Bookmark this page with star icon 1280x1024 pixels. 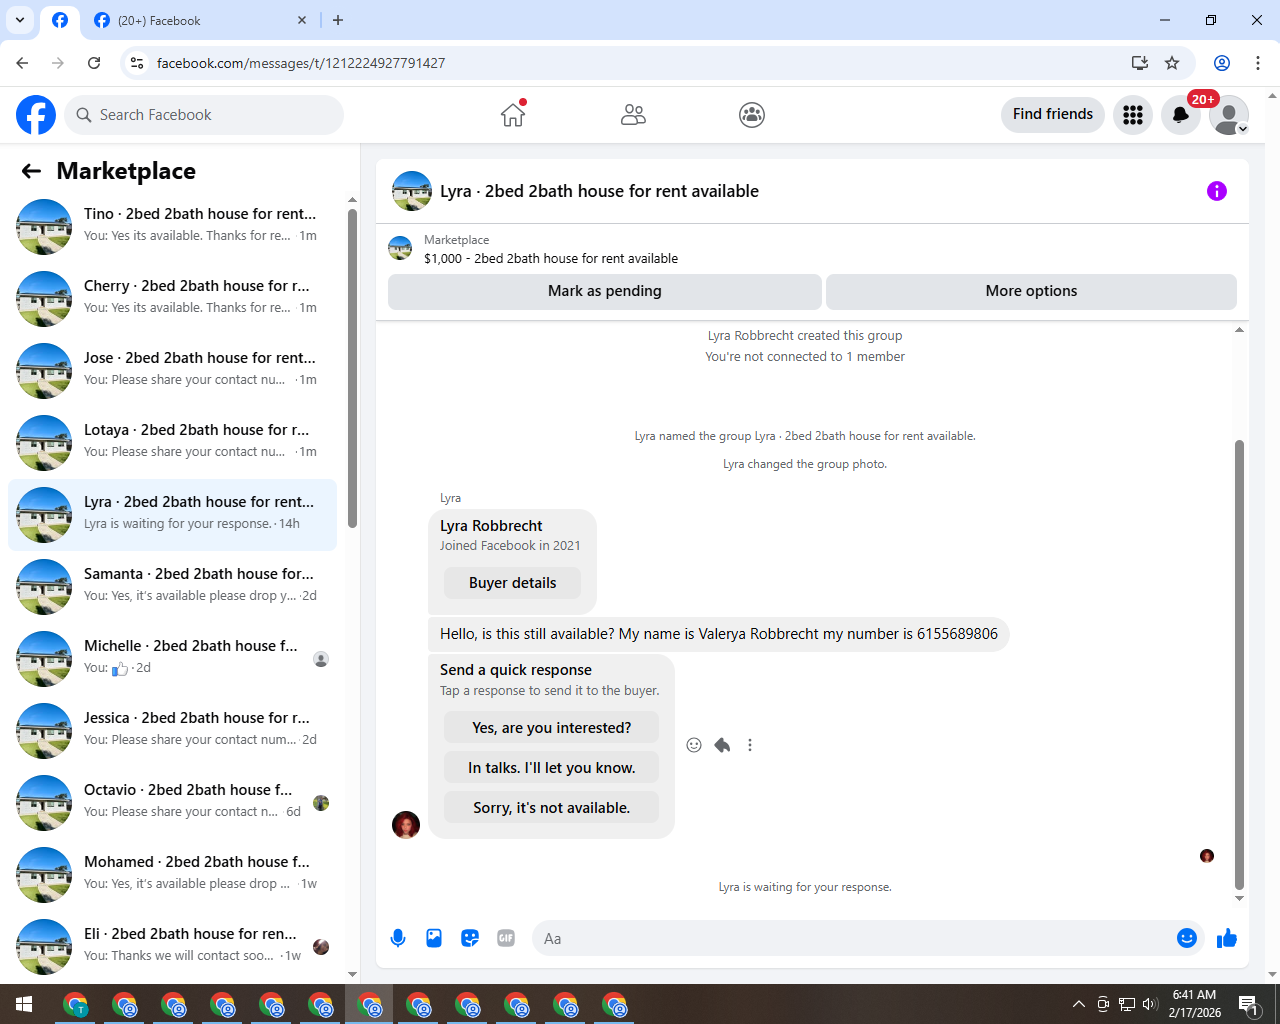pos(1172,63)
